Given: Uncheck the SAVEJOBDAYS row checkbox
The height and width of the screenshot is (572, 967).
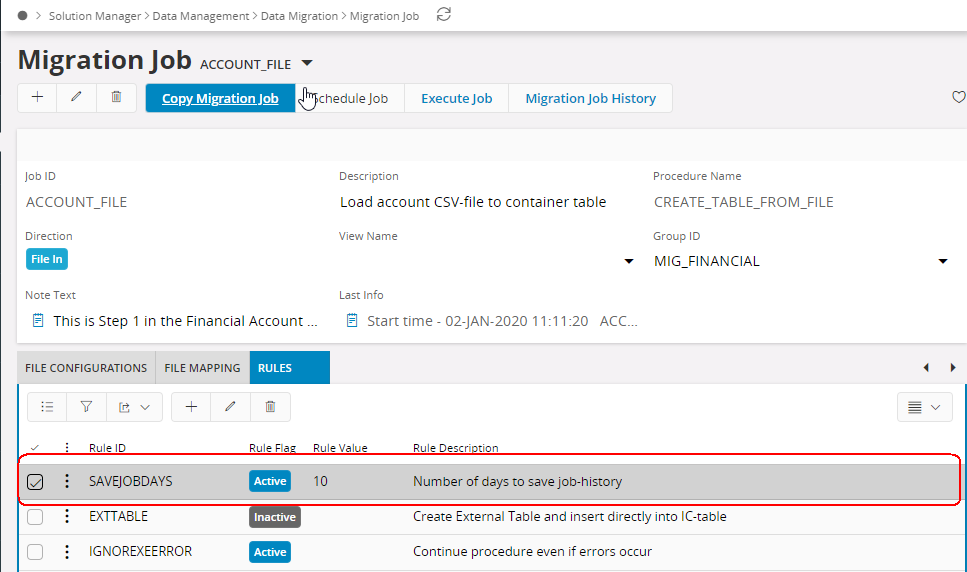Looking at the screenshot, I should click(x=35, y=482).
